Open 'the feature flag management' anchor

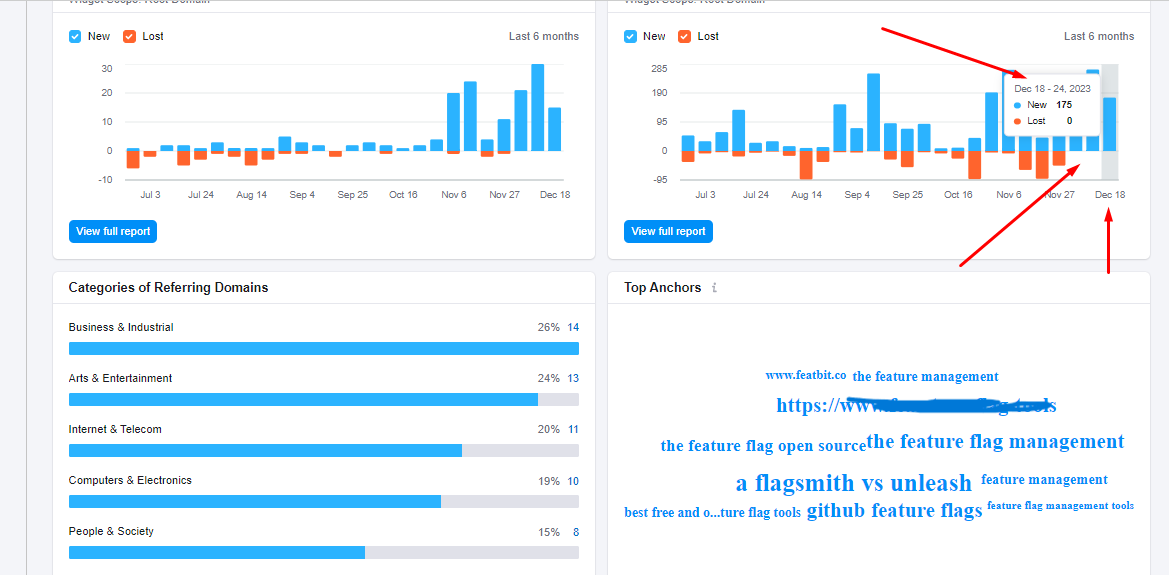[995, 442]
